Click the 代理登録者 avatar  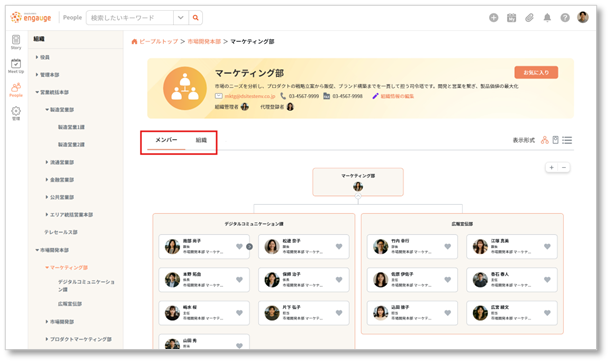click(x=290, y=107)
